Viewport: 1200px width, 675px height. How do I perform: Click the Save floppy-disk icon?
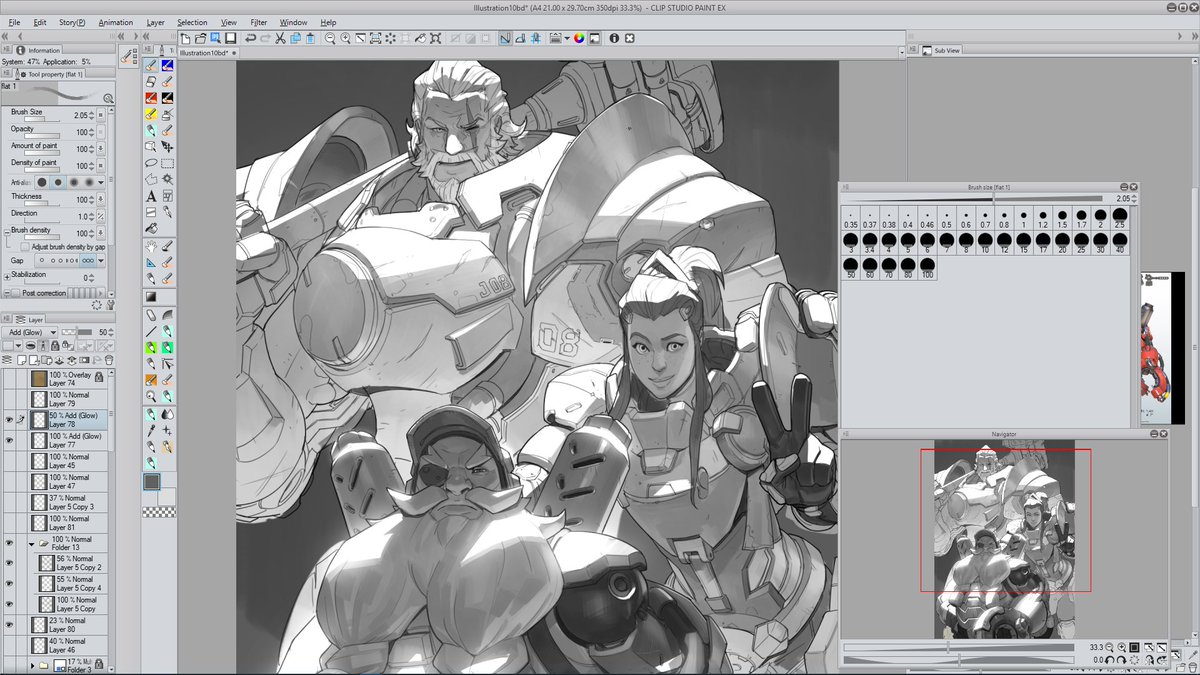point(231,39)
